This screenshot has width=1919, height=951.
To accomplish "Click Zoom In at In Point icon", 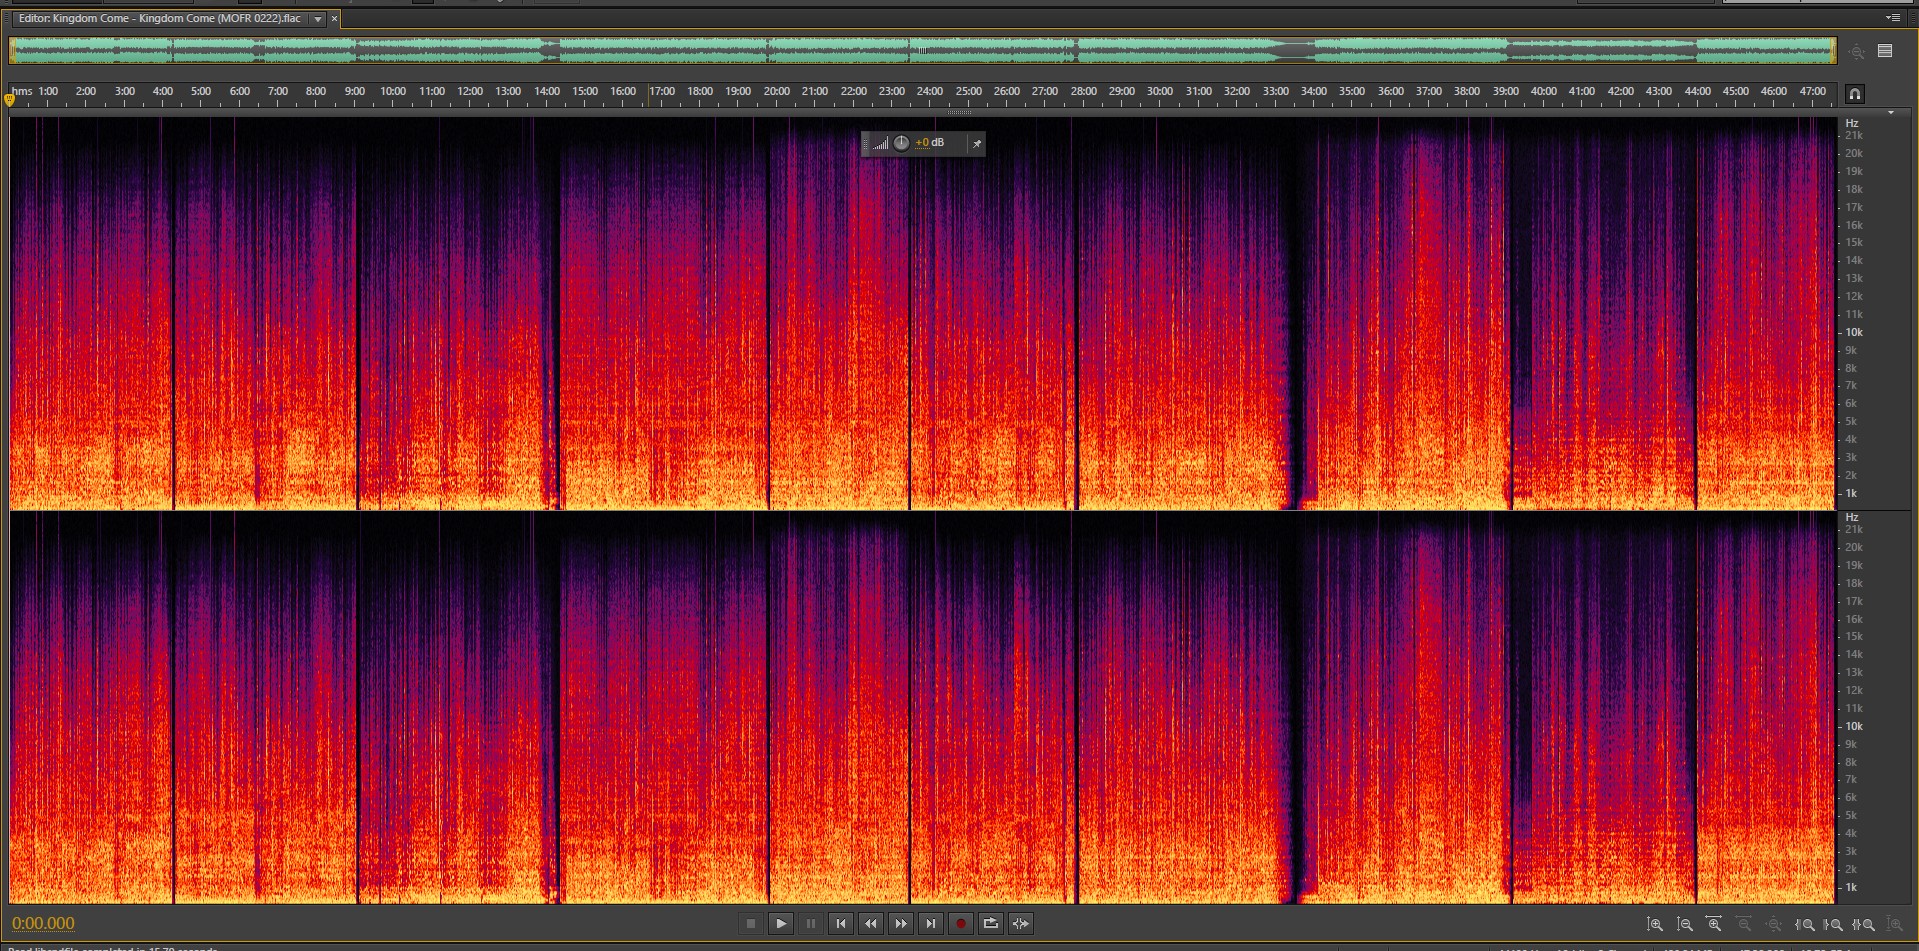I will pos(1805,925).
